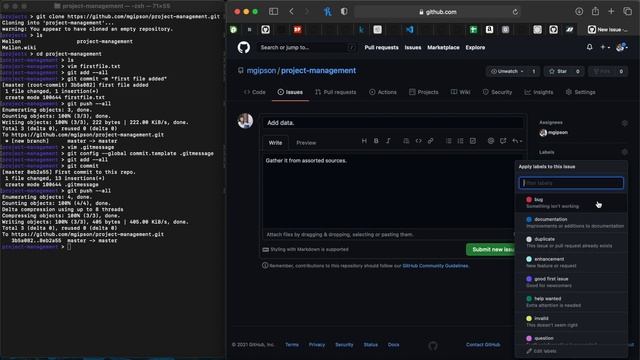Open the mgipson owner link

[x=261, y=71]
